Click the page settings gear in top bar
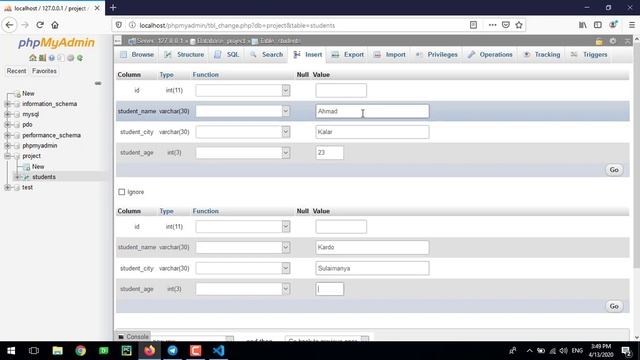Image resolution: width=640 pixels, height=360 pixels. (x=613, y=41)
